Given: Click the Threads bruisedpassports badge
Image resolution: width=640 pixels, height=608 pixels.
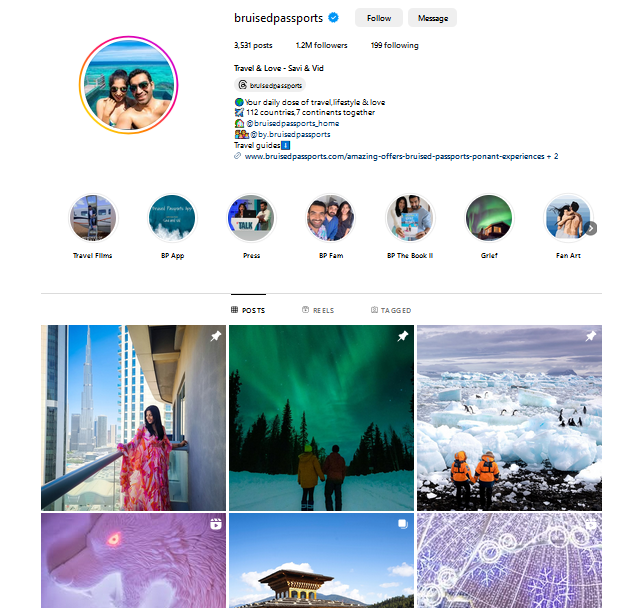Looking at the screenshot, I should click(270, 85).
